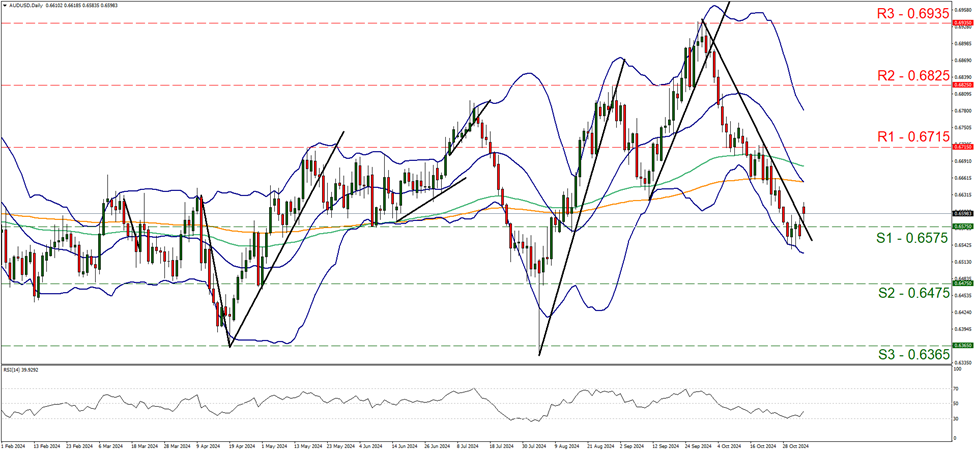Click the arrow before AUDUSD,Daily title
This screenshot has width=975, height=452.
pyautogui.click(x=5, y=5)
